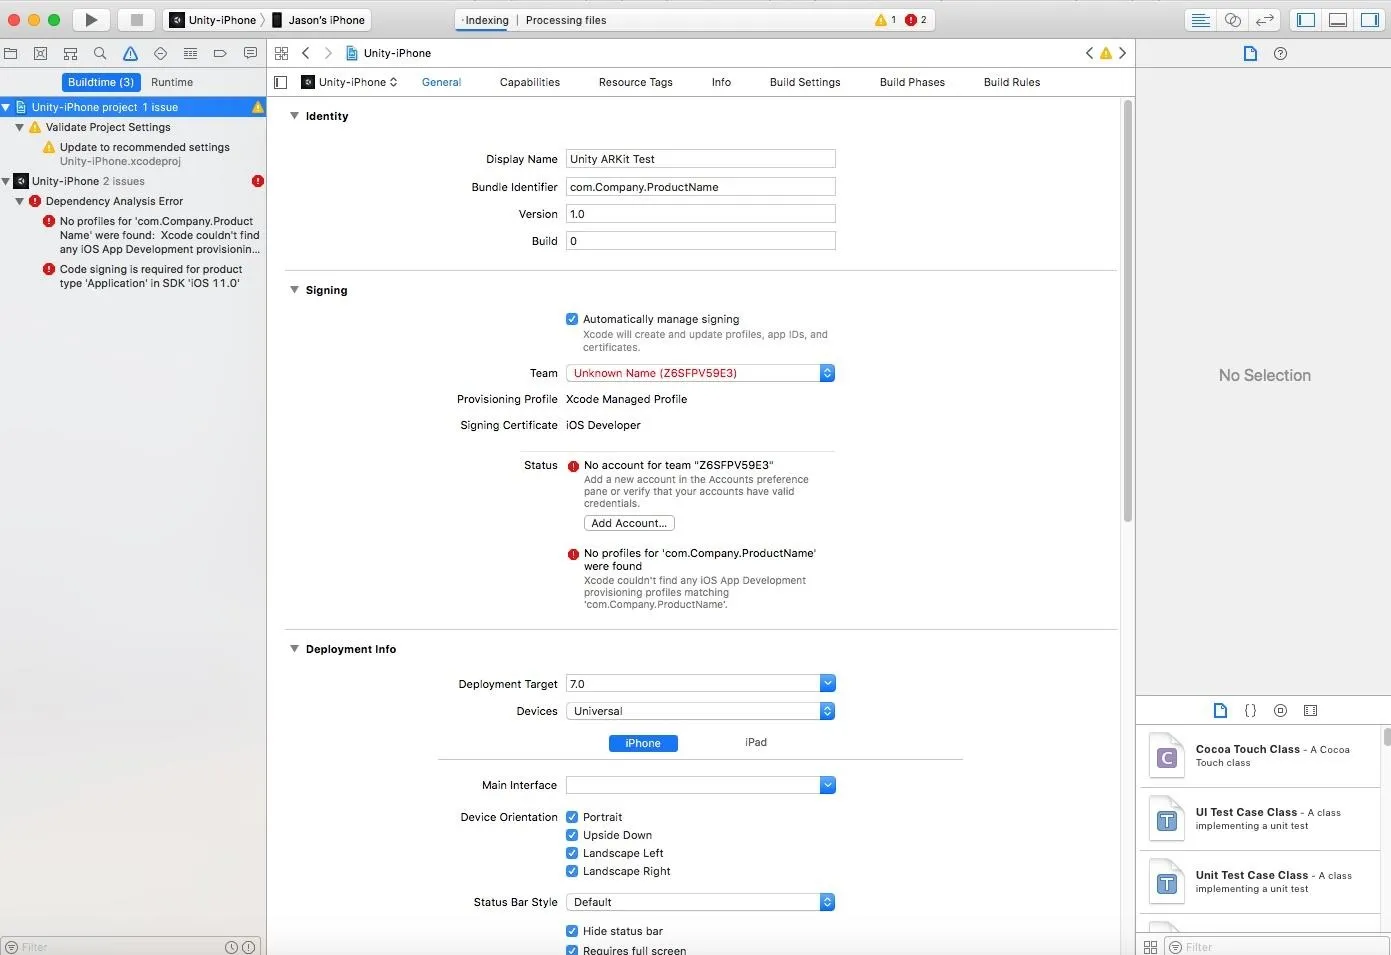Toggle the project and targets list sidebar icon
Viewport: 1391px width, 955px height.
click(x=281, y=82)
